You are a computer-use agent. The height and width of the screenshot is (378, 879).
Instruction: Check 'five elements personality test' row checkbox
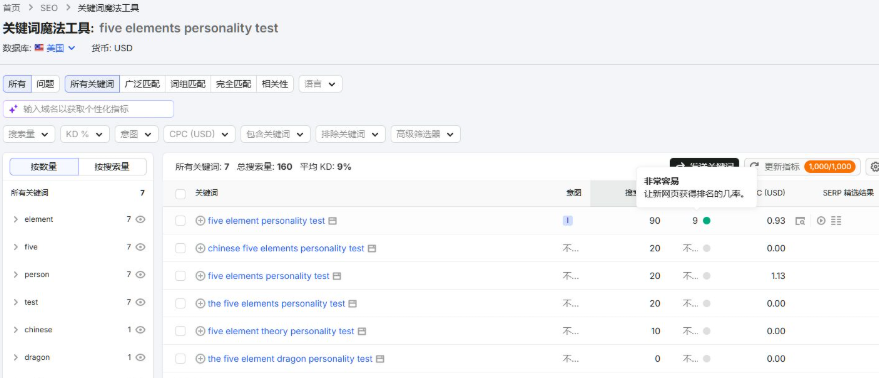coord(181,276)
